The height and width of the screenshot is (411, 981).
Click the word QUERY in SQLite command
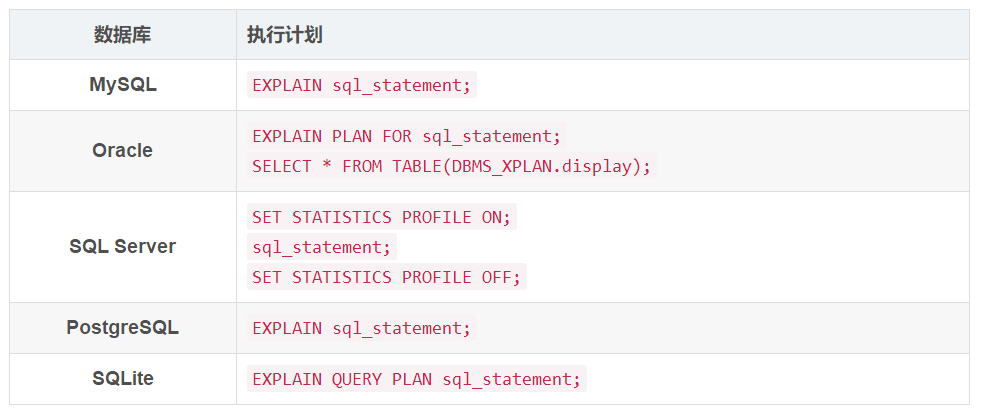[x=357, y=379]
